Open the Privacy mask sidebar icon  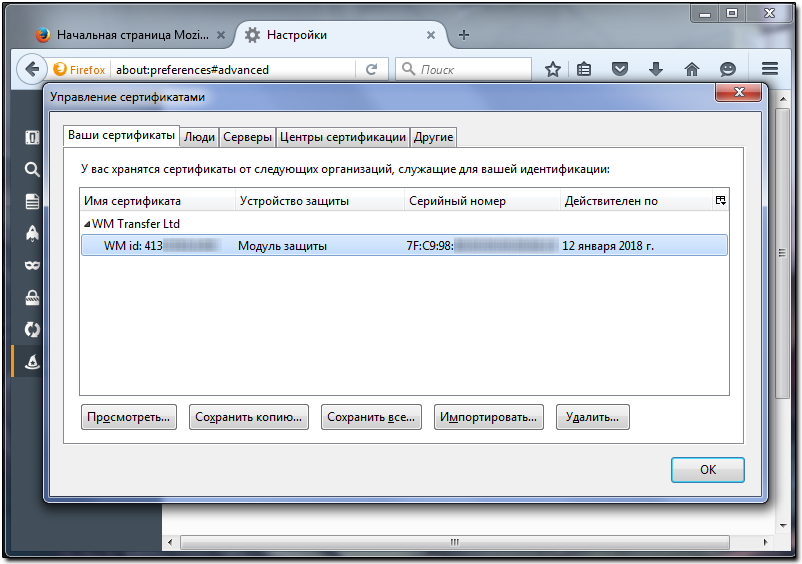click(x=32, y=265)
